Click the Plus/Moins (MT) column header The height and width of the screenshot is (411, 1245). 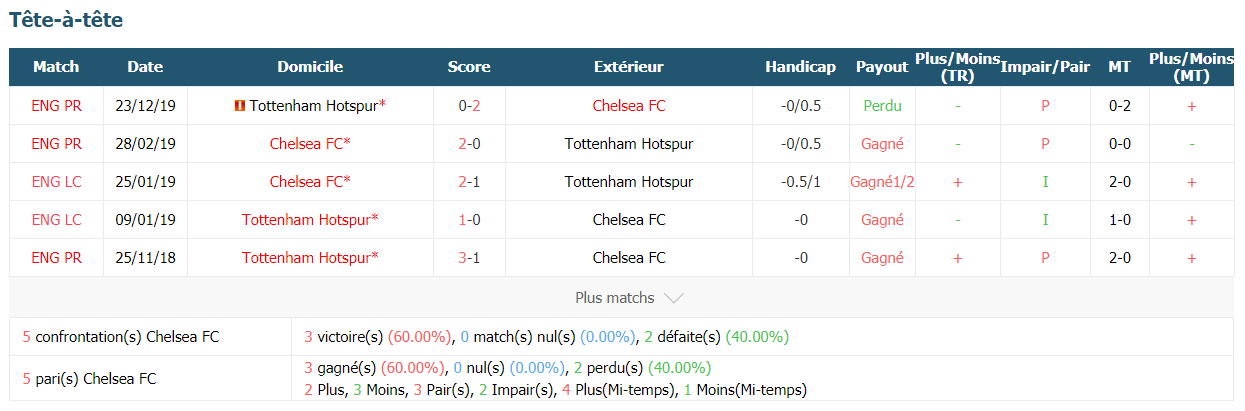click(1191, 67)
